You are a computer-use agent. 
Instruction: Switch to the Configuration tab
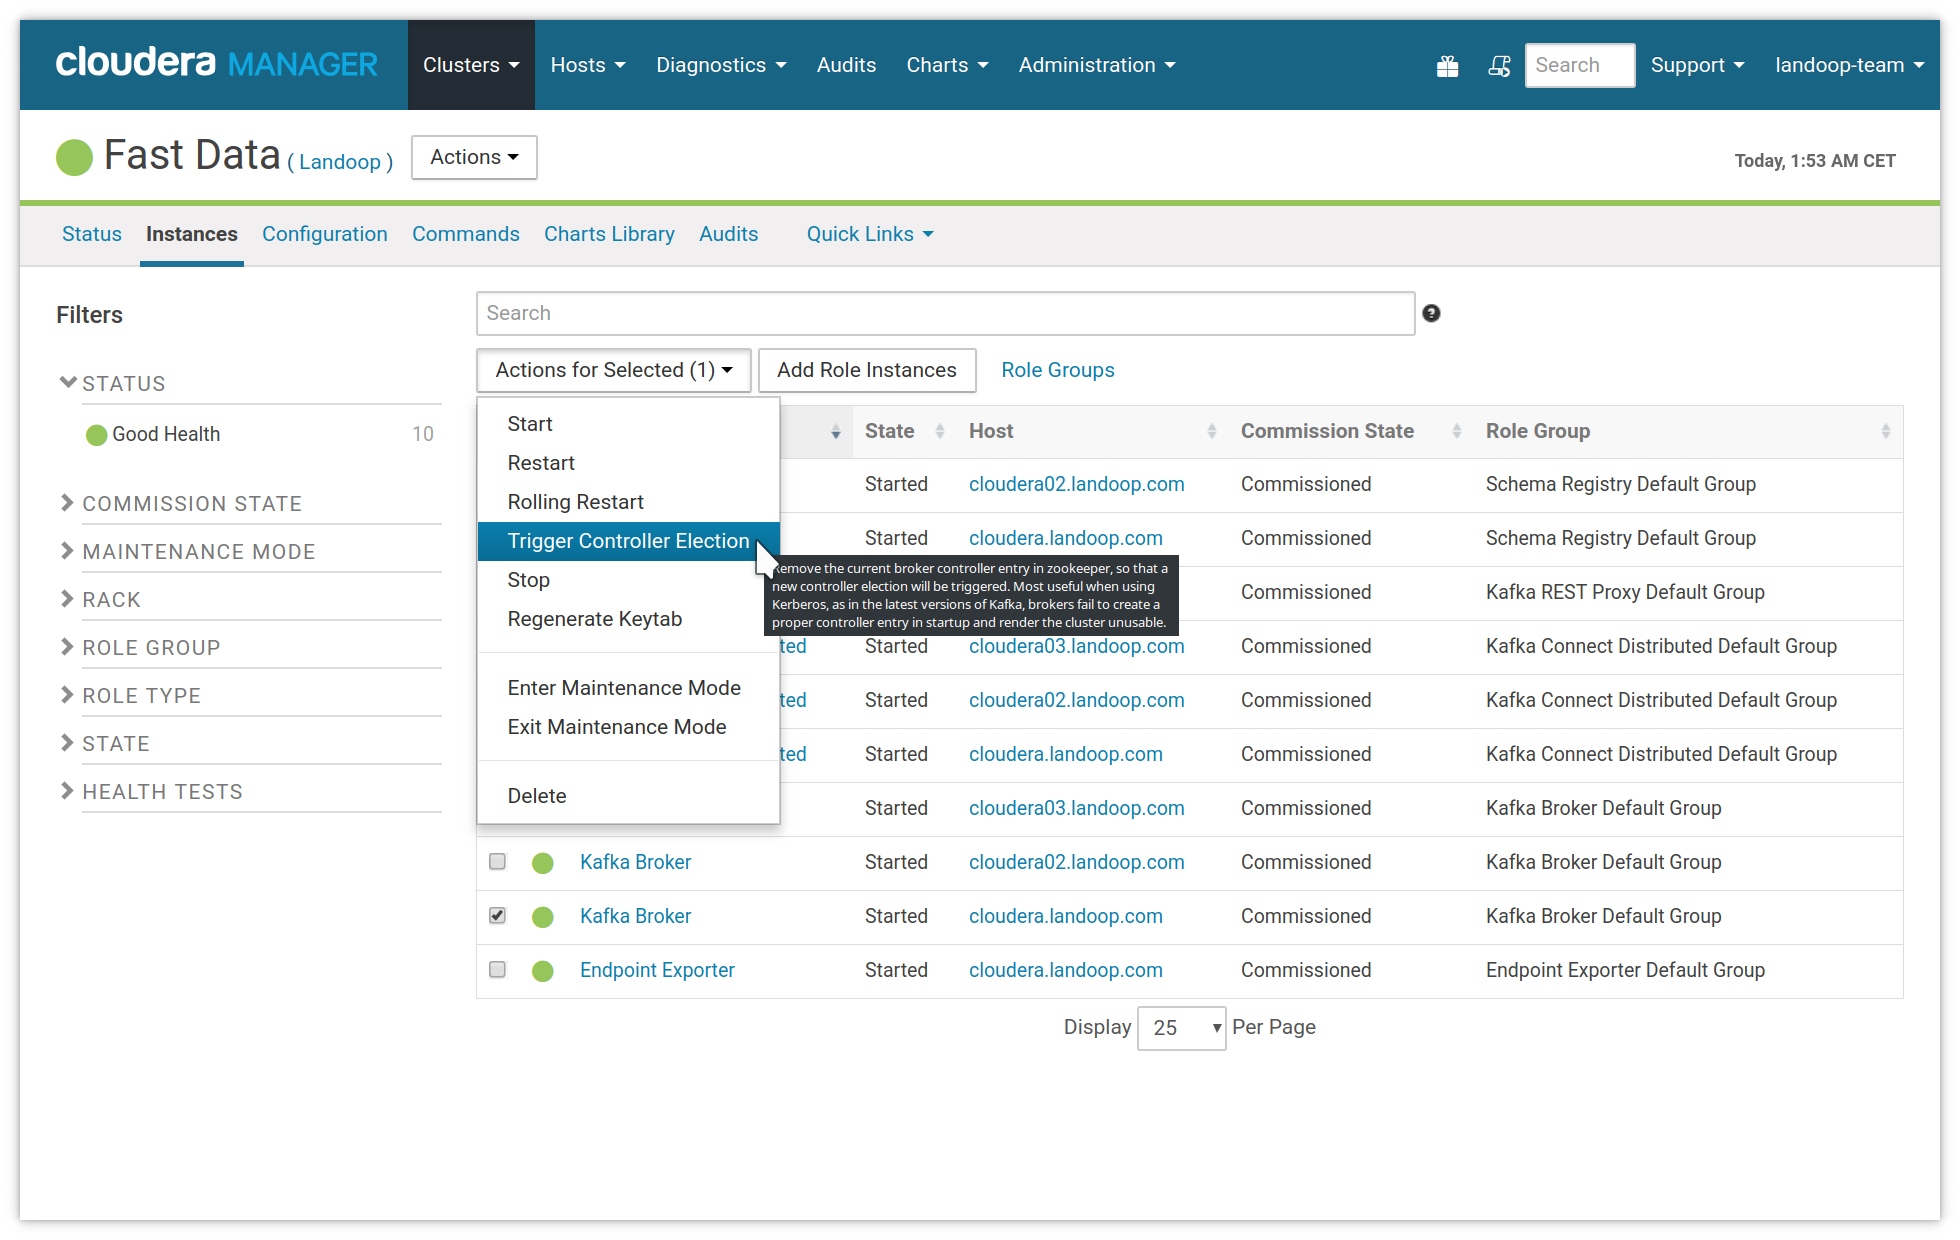[325, 234]
